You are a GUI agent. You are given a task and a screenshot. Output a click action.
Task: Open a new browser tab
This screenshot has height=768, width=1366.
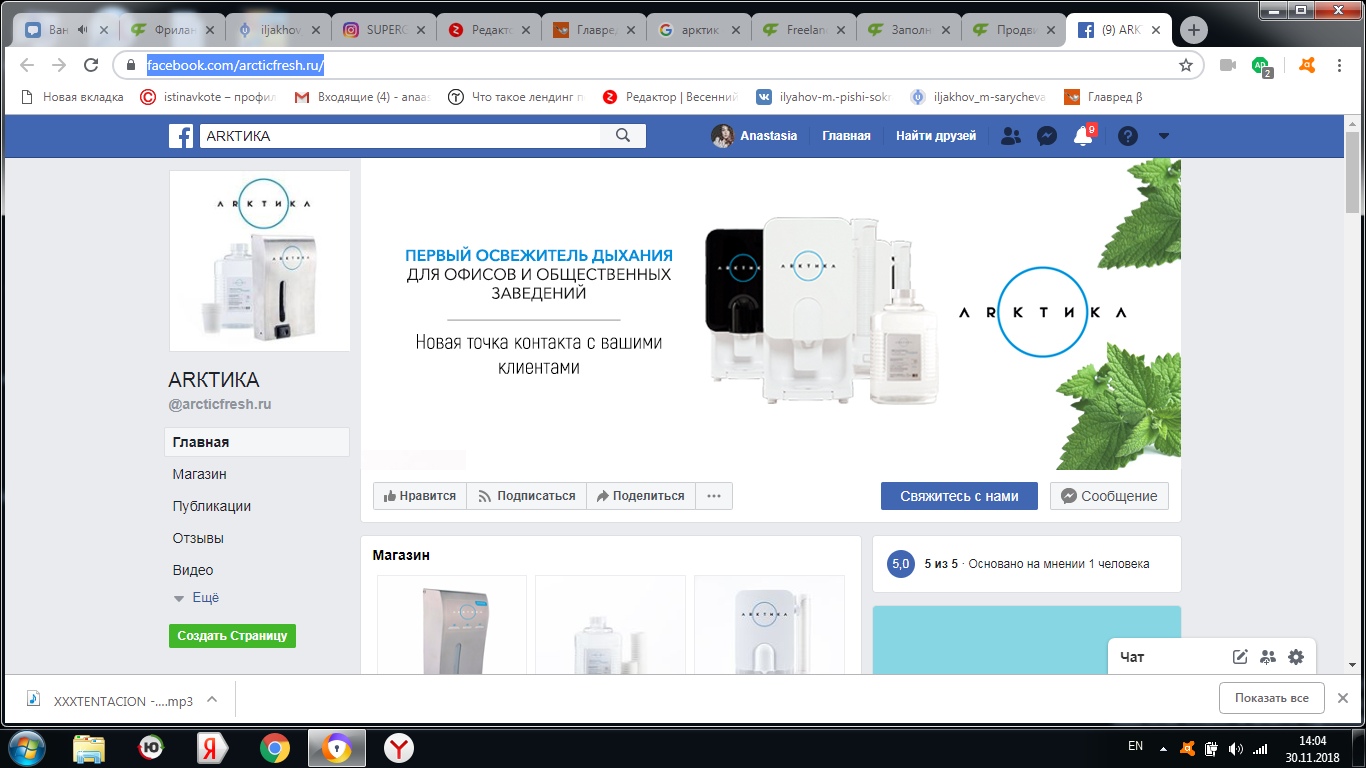click(1193, 30)
